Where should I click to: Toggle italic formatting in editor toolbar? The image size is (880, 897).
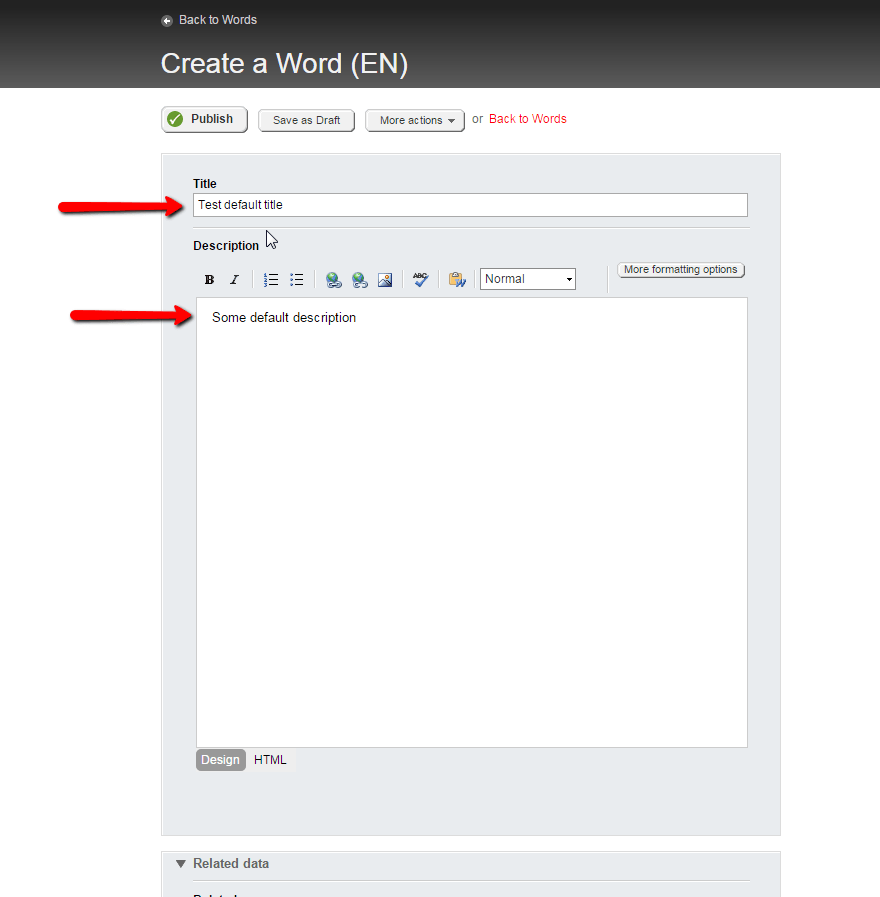pos(234,280)
